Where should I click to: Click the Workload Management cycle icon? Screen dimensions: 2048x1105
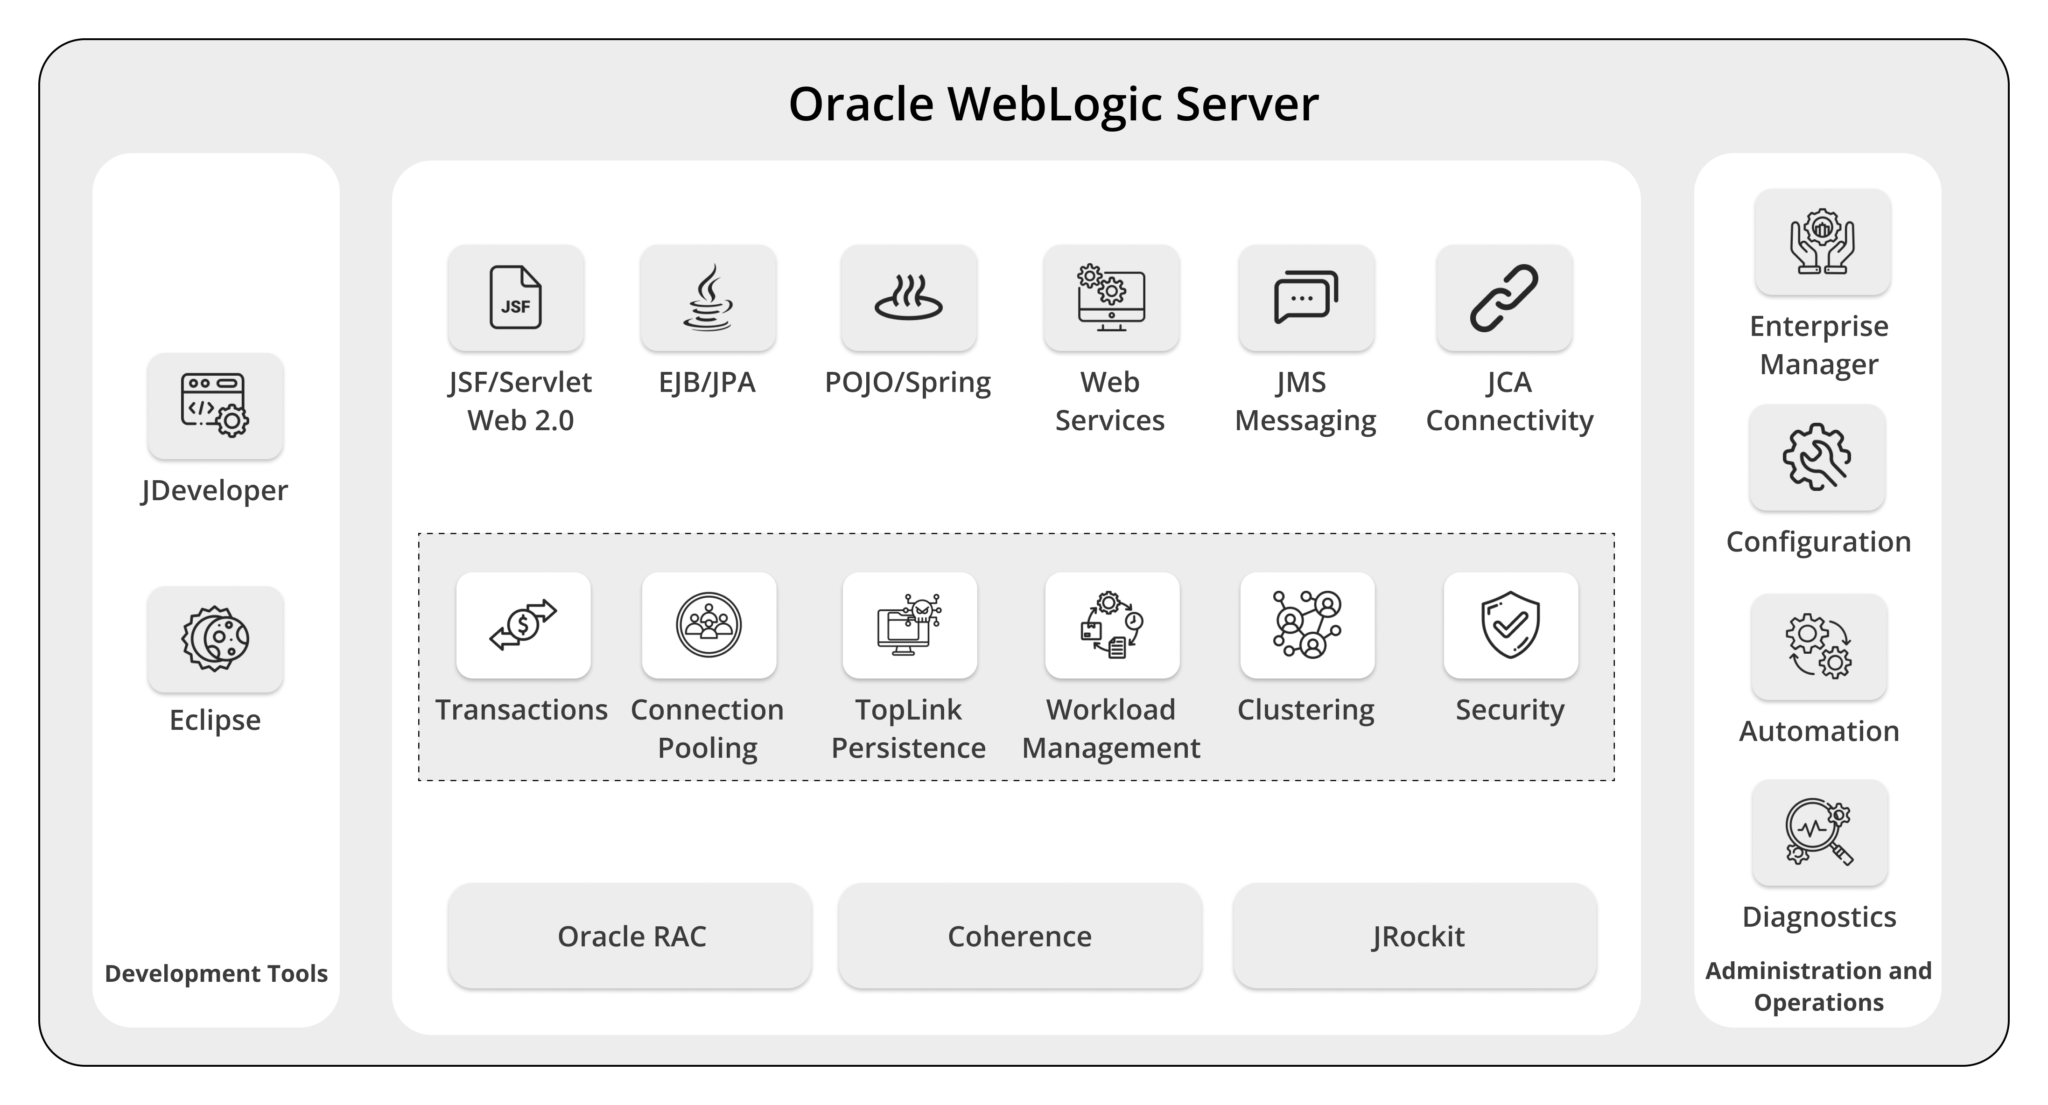tap(1112, 625)
